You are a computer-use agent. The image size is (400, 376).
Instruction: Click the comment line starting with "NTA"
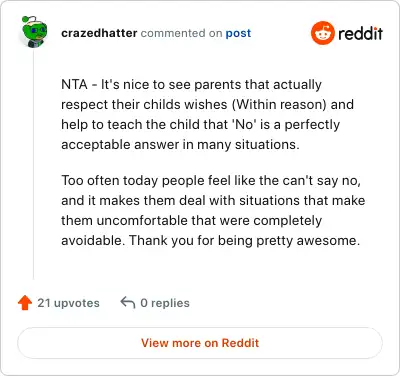(x=191, y=85)
